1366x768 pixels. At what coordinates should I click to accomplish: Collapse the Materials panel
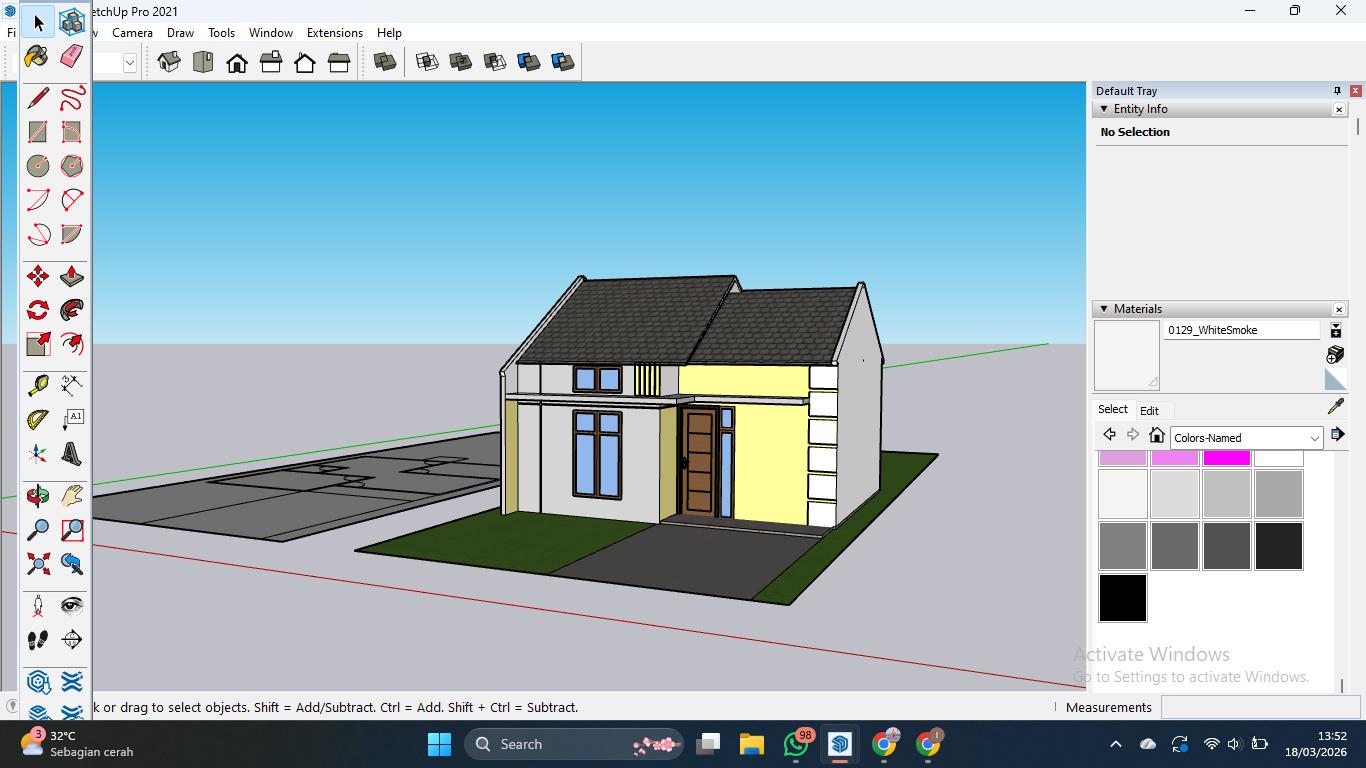pyautogui.click(x=1104, y=309)
